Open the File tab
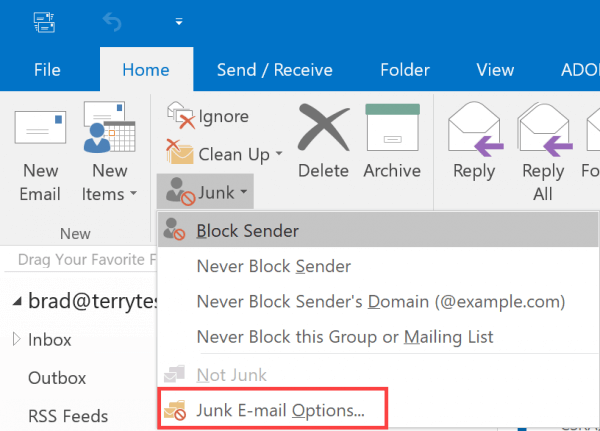The width and height of the screenshot is (600, 431). 47,70
